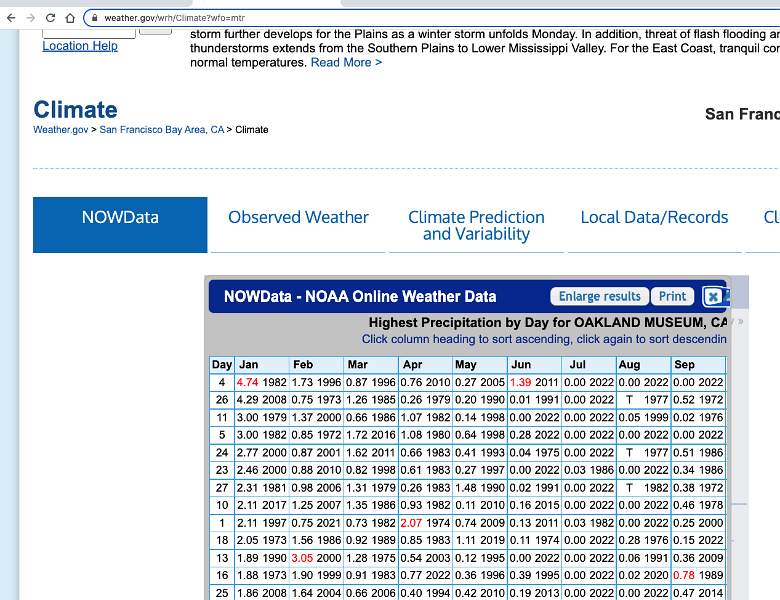780x600 pixels.
Task: Click the Day 26 row label
Action: click(222, 400)
